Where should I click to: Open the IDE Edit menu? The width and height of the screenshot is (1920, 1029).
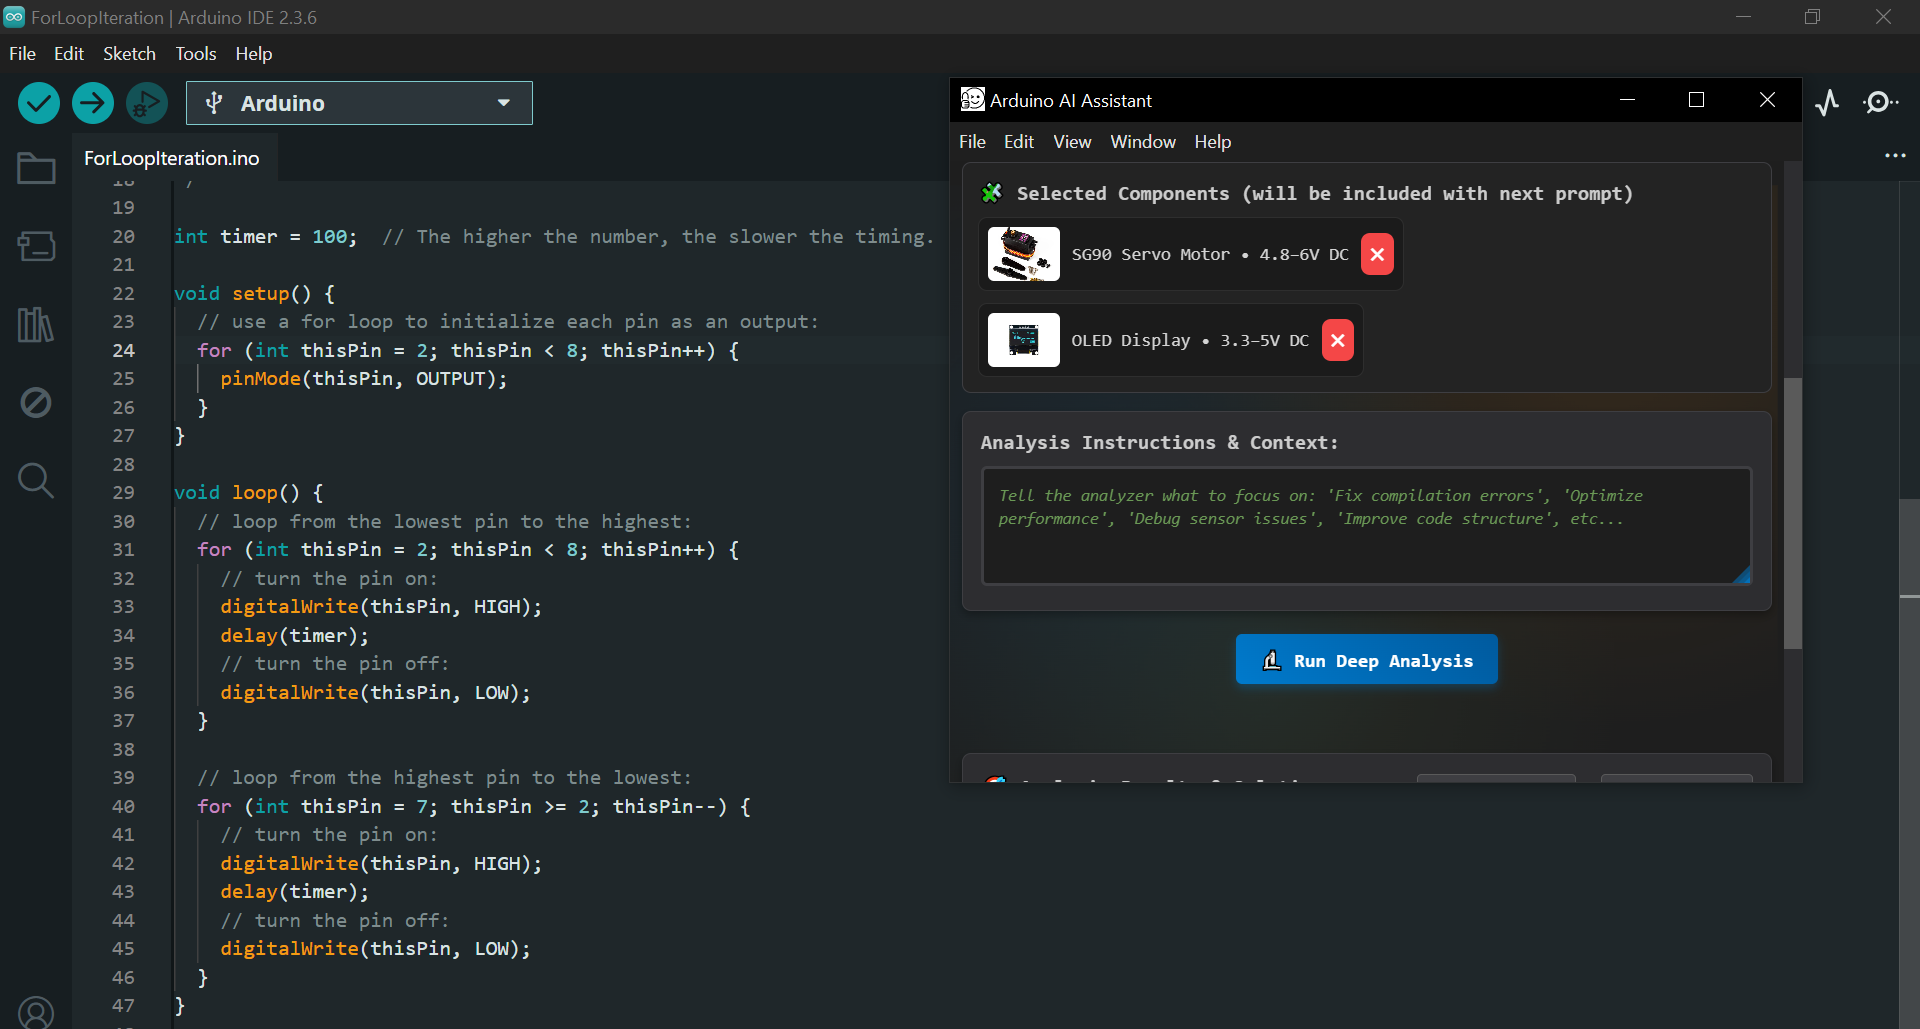[69, 54]
